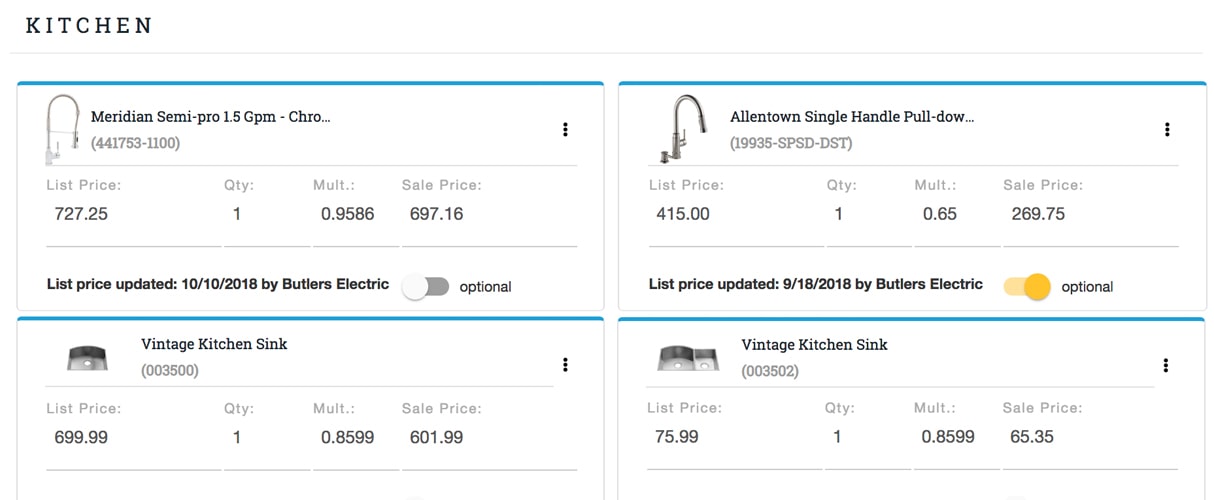Click the Allentown Single Handle Pull-down title

pyautogui.click(x=852, y=117)
